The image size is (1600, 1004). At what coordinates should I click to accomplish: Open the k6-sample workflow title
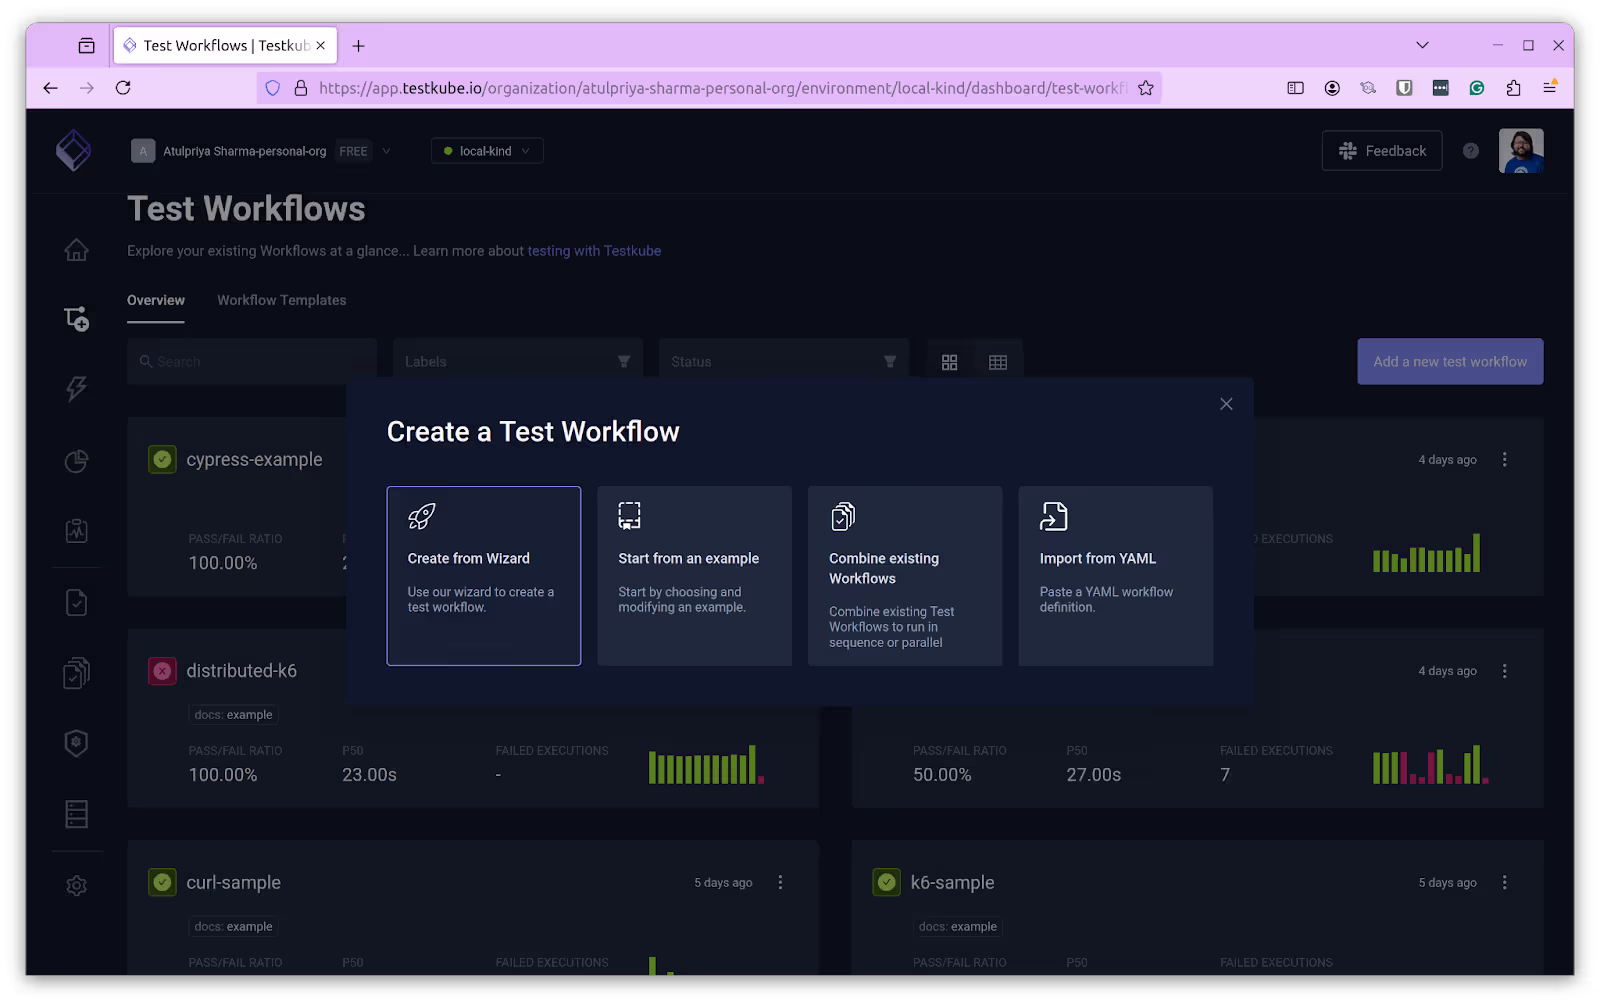952,883
